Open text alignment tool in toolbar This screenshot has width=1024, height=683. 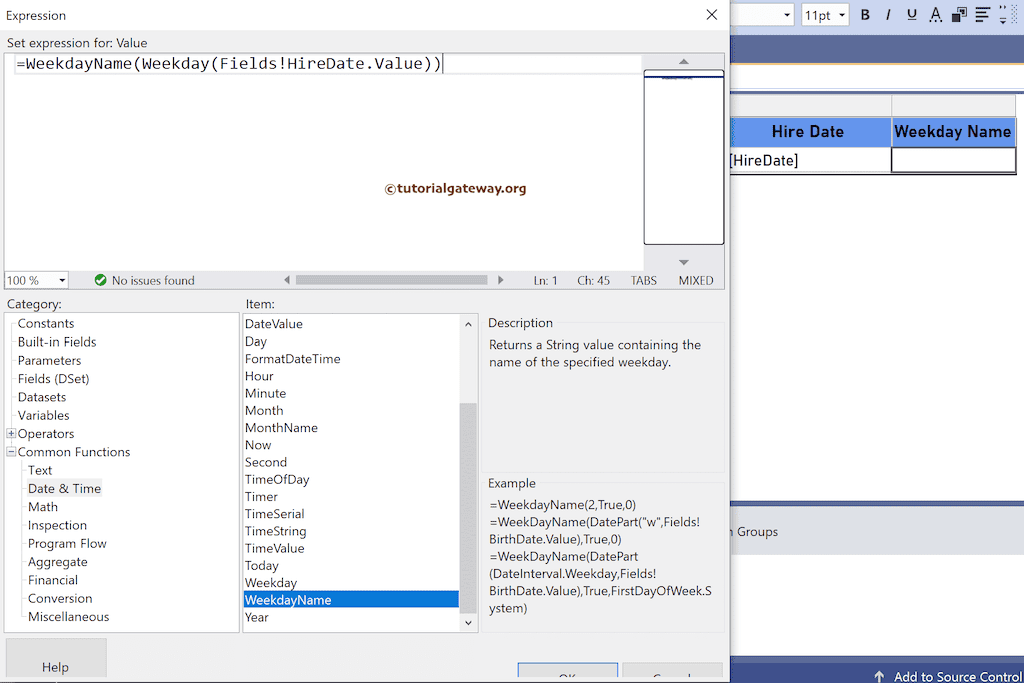pos(982,14)
